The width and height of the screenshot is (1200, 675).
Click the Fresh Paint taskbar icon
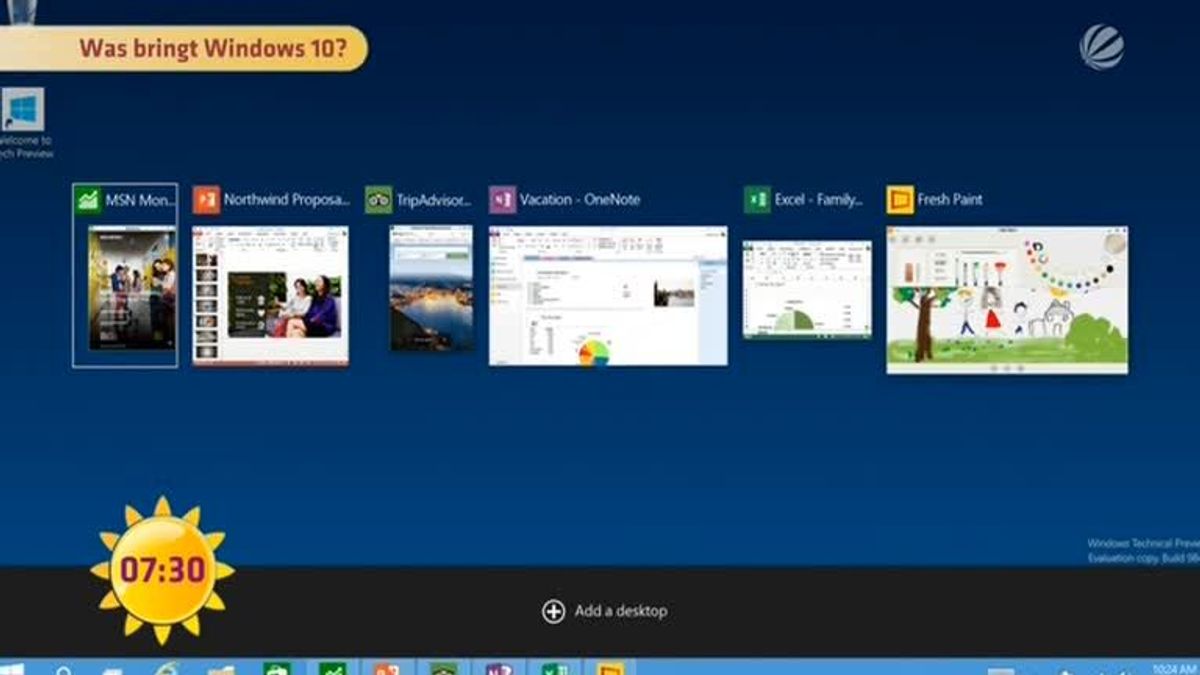click(x=609, y=669)
